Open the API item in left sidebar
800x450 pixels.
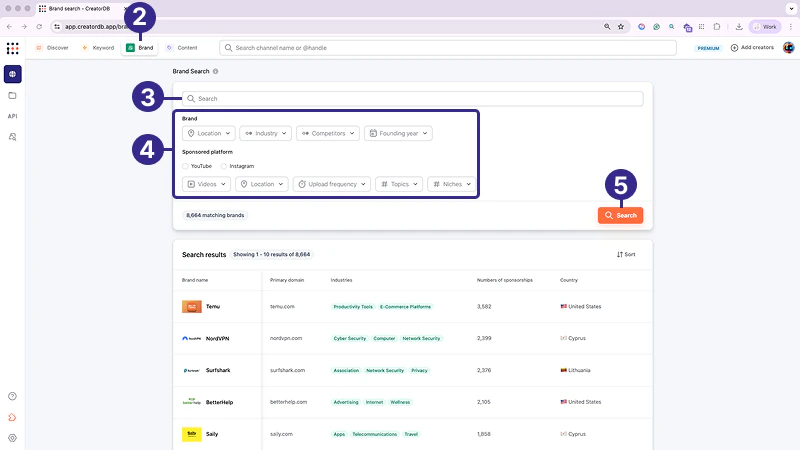pos(13,116)
